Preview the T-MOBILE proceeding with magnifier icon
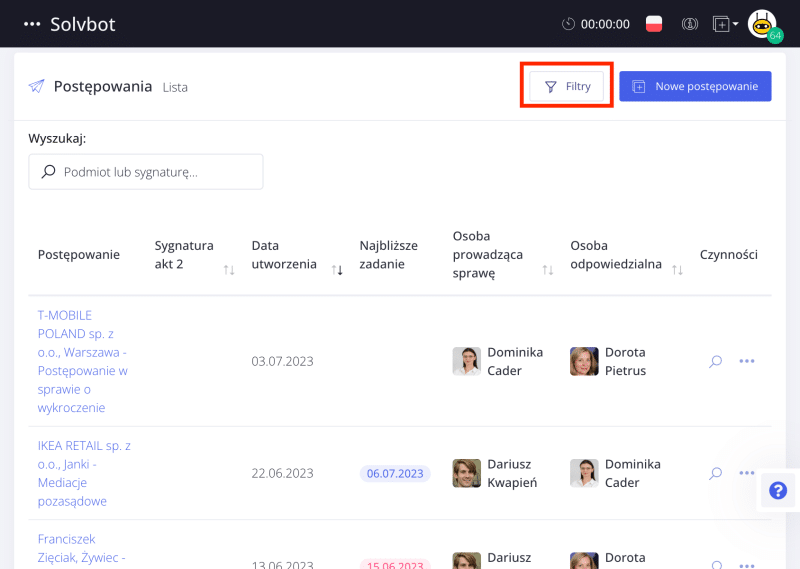 pos(715,361)
